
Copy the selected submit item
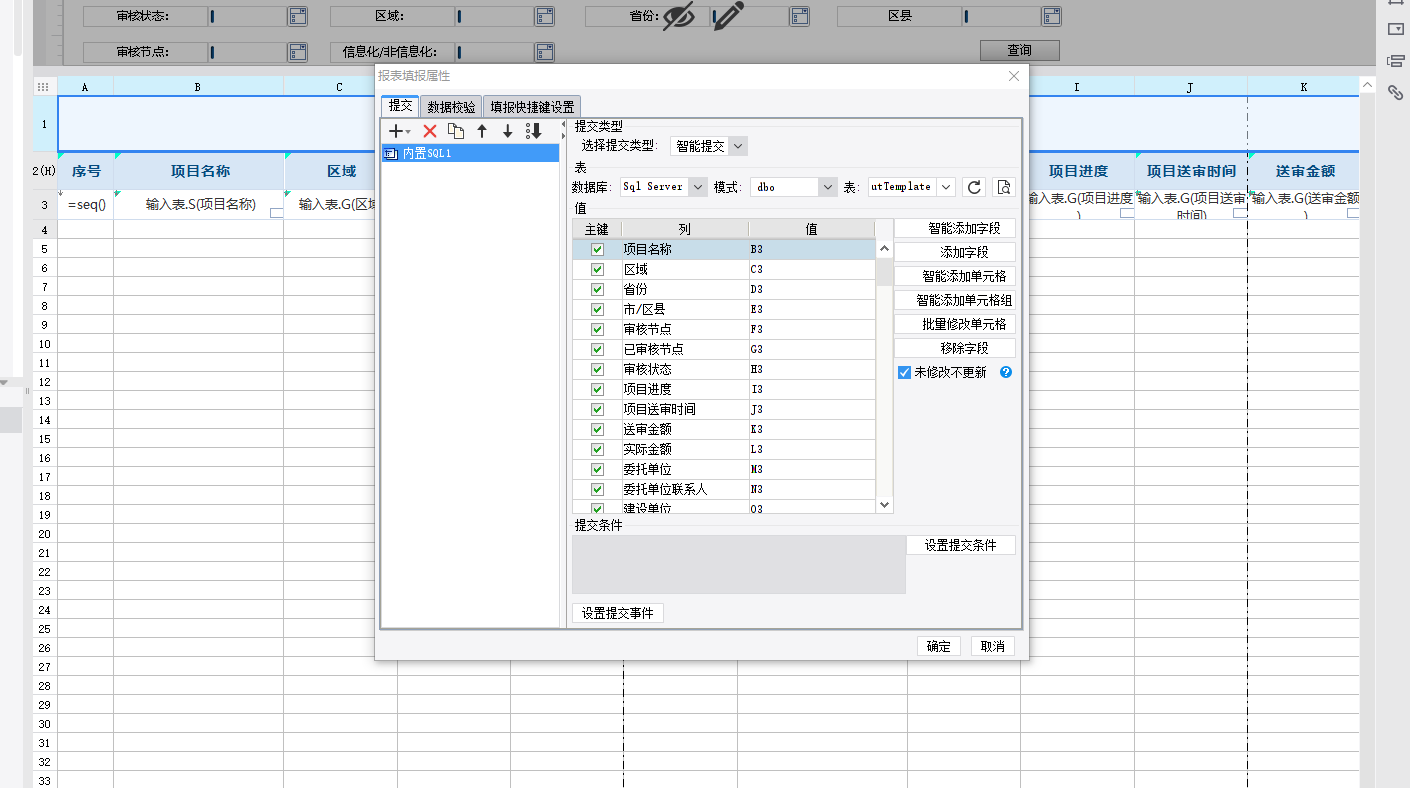pyautogui.click(x=456, y=131)
